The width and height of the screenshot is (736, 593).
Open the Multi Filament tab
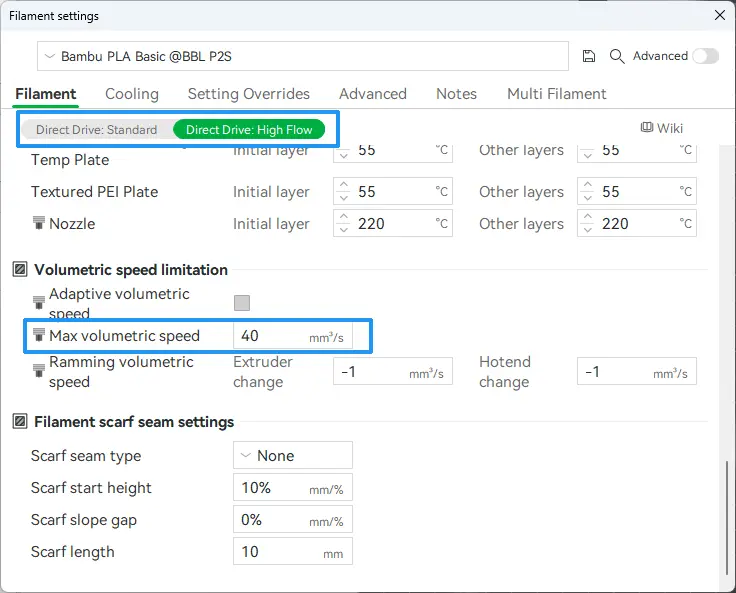coord(557,94)
